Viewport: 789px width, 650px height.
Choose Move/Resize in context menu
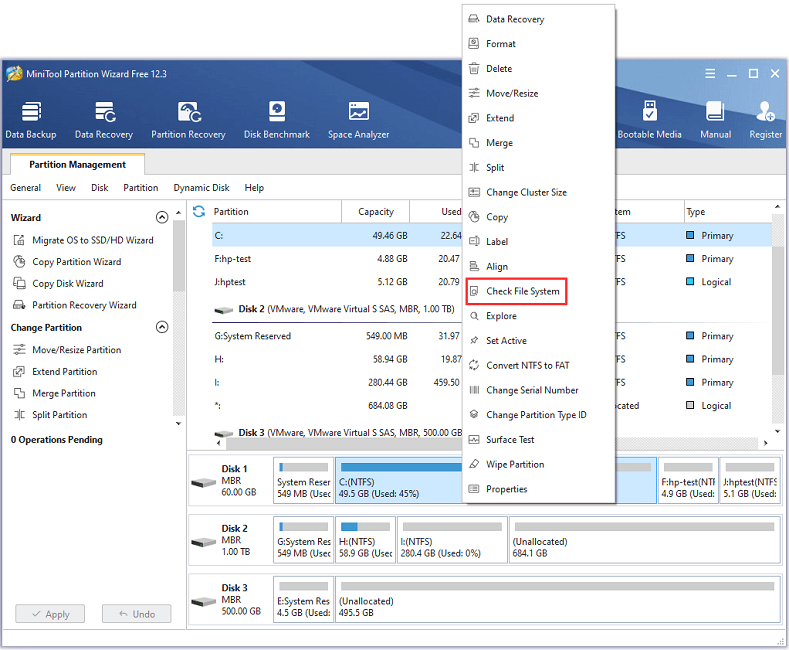pyautogui.click(x=538, y=93)
